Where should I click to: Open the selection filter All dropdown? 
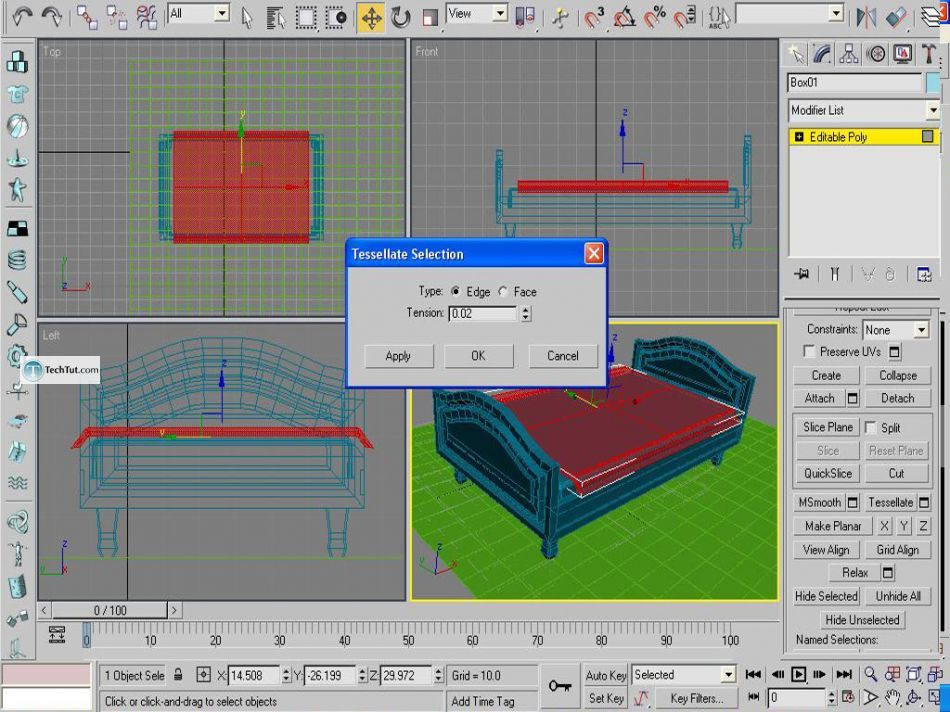click(199, 13)
